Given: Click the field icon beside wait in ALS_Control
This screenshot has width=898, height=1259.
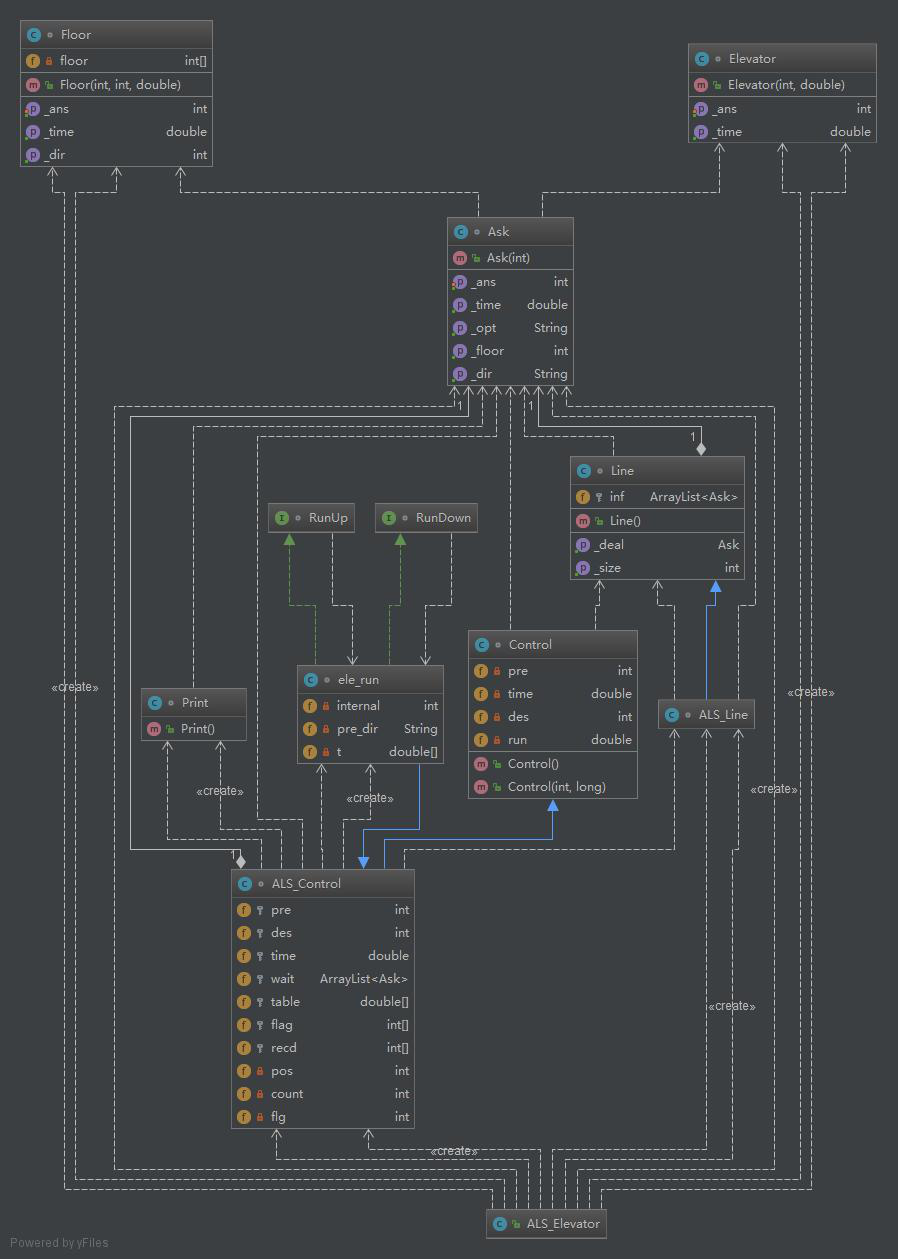Looking at the screenshot, I should pos(244,979).
